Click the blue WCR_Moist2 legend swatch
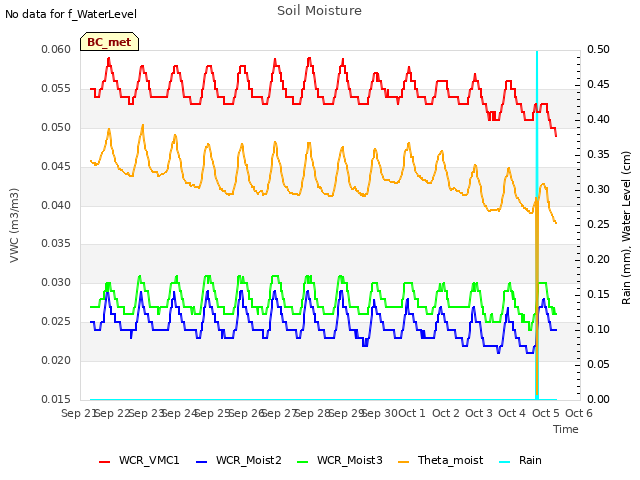640x480 pixels. tap(202, 462)
